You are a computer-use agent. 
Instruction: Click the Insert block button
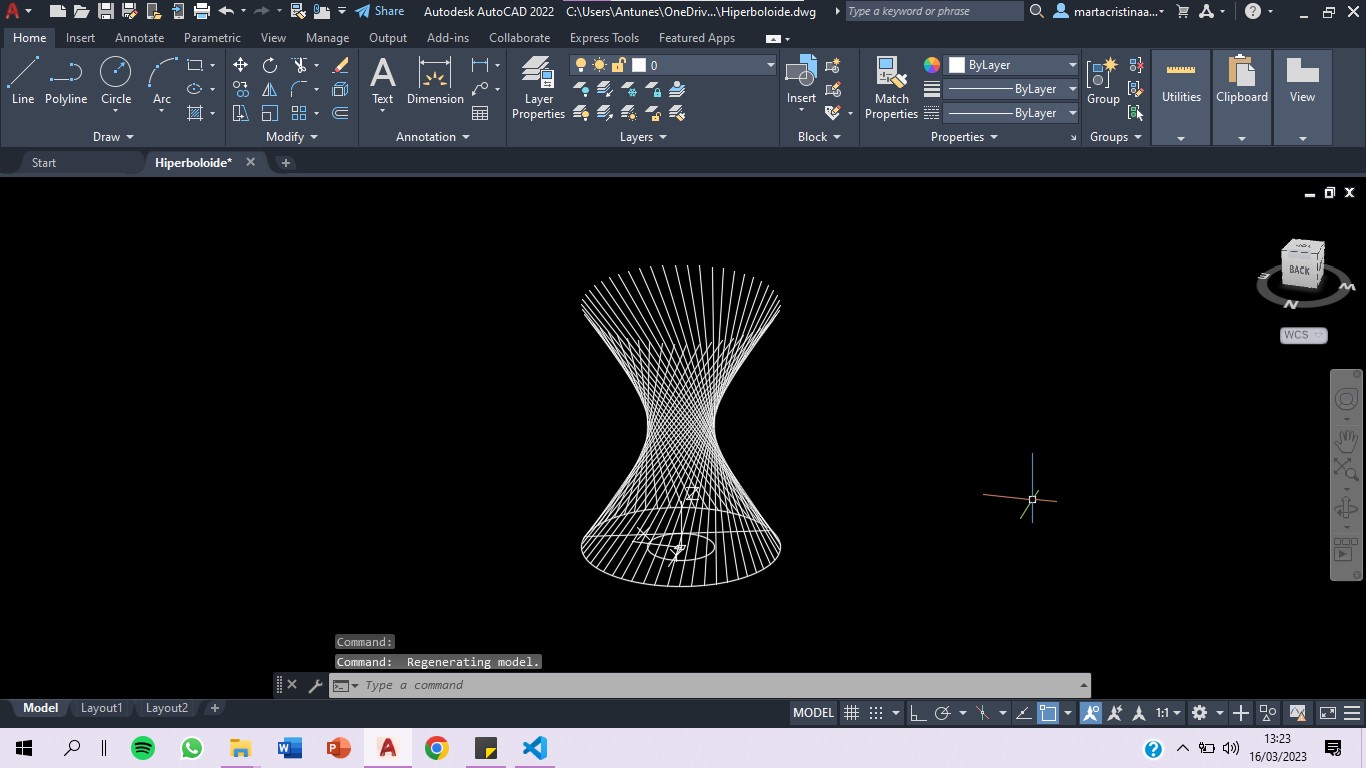[801, 80]
